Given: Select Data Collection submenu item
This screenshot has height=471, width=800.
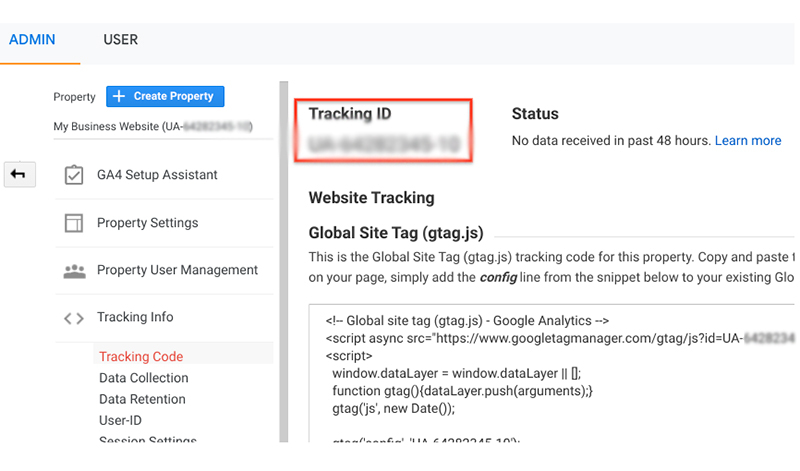Looking at the screenshot, I should click(x=144, y=378).
